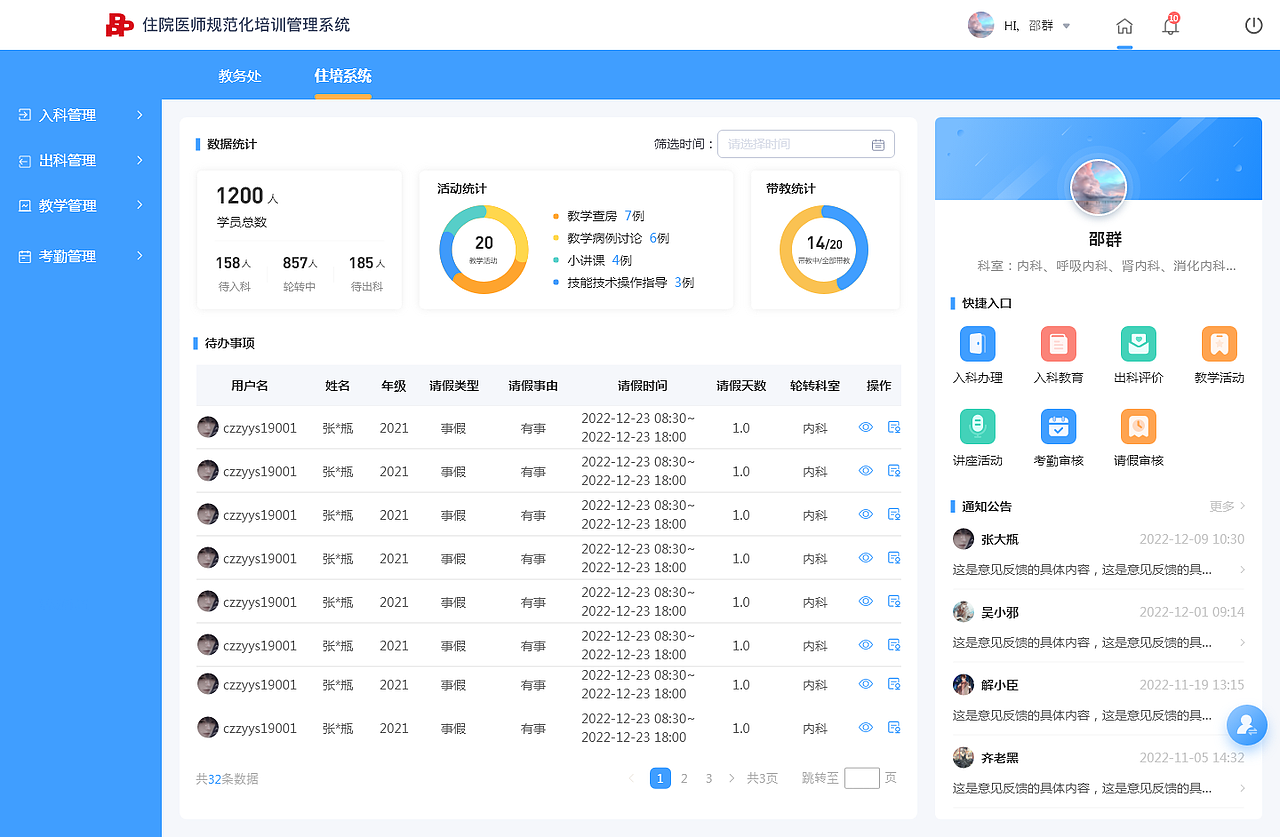Select the 考勤审核 quick entry icon
1280x837 pixels.
click(x=1058, y=427)
